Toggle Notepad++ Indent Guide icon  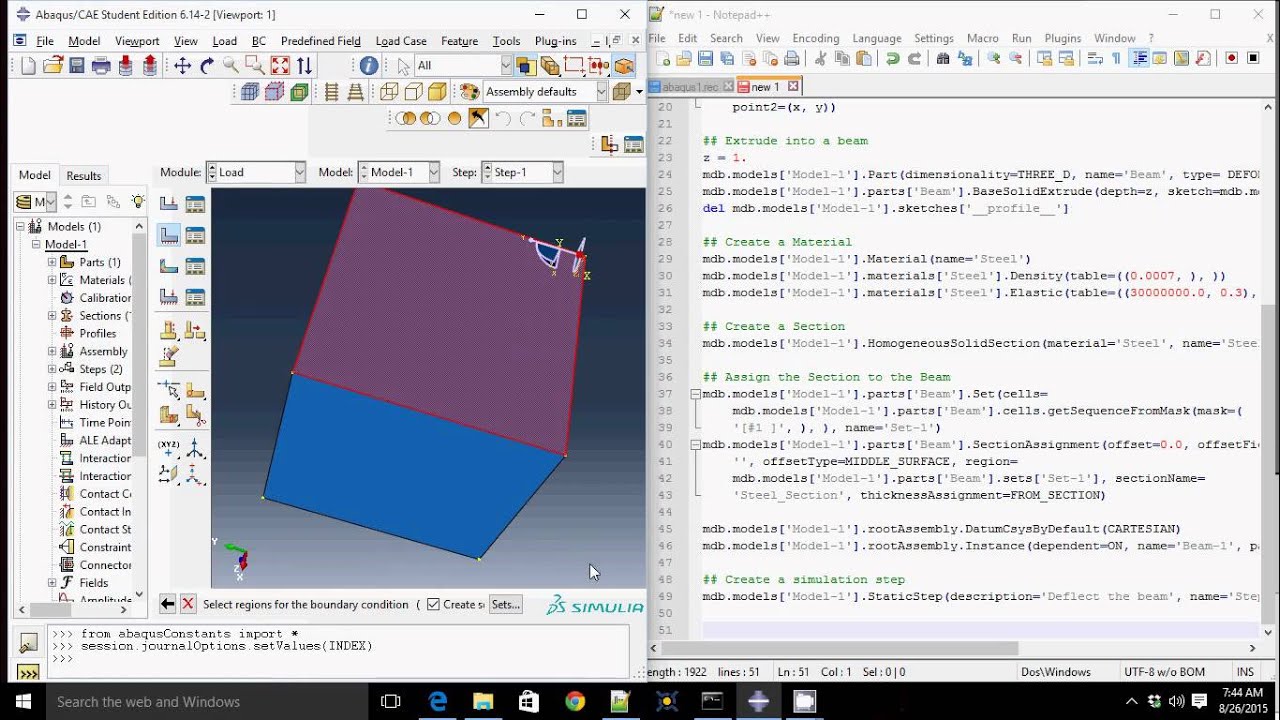pyautogui.click(x=1139, y=59)
